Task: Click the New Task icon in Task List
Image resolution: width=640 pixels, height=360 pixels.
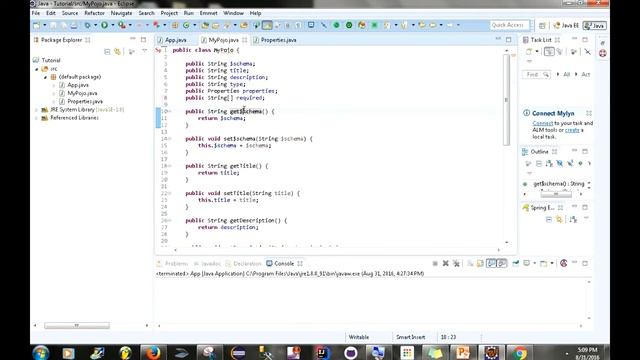Action: tap(529, 52)
